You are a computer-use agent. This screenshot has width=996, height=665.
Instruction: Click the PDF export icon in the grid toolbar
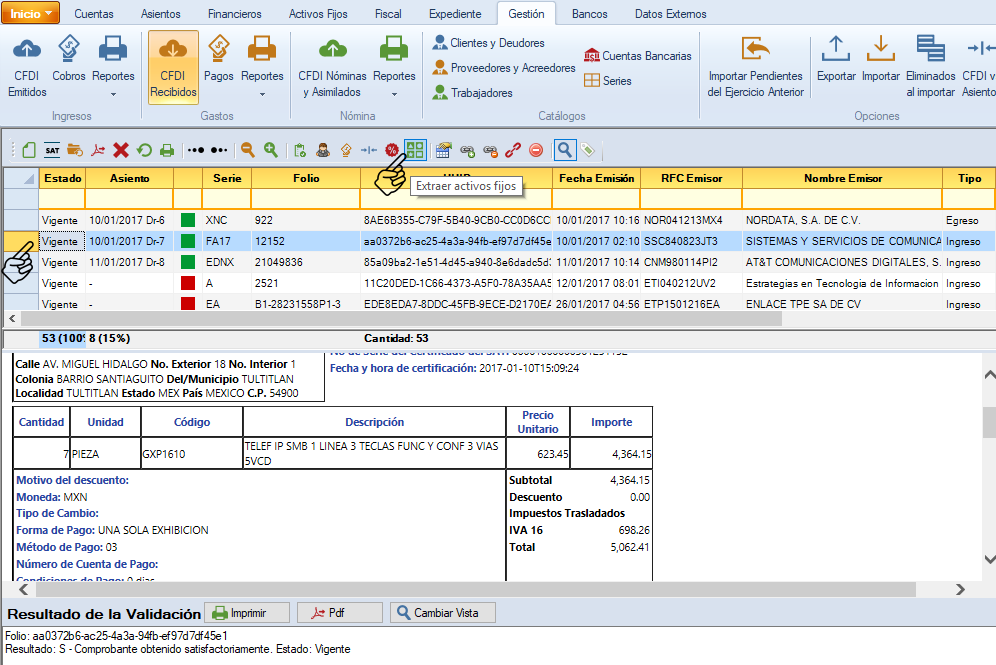pyautogui.click(x=98, y=151)
